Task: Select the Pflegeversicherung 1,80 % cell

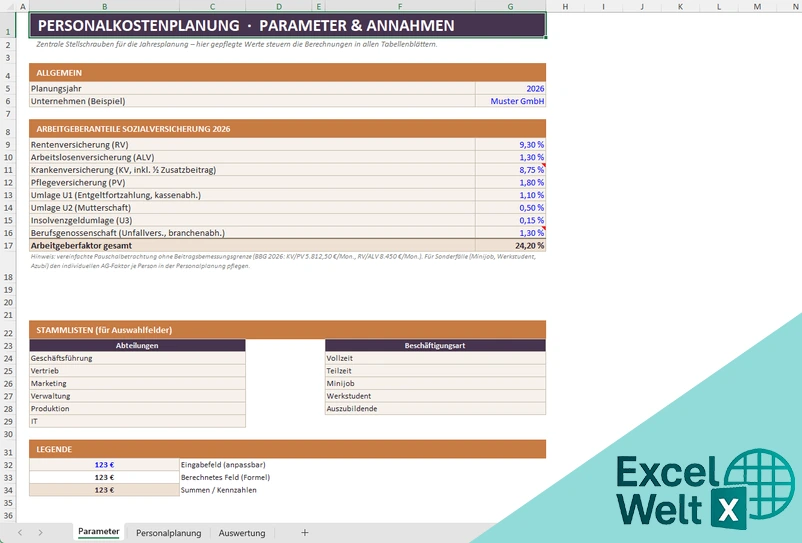Action: [510, 183]
